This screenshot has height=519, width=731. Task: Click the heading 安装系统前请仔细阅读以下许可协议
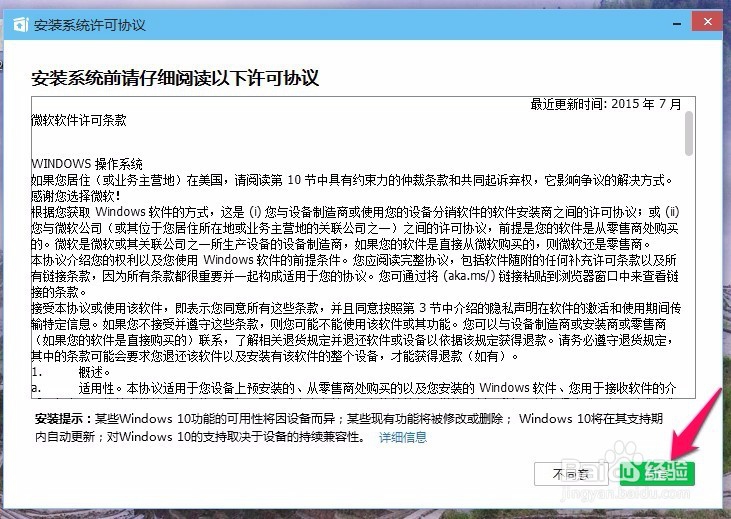click(175, 77)
